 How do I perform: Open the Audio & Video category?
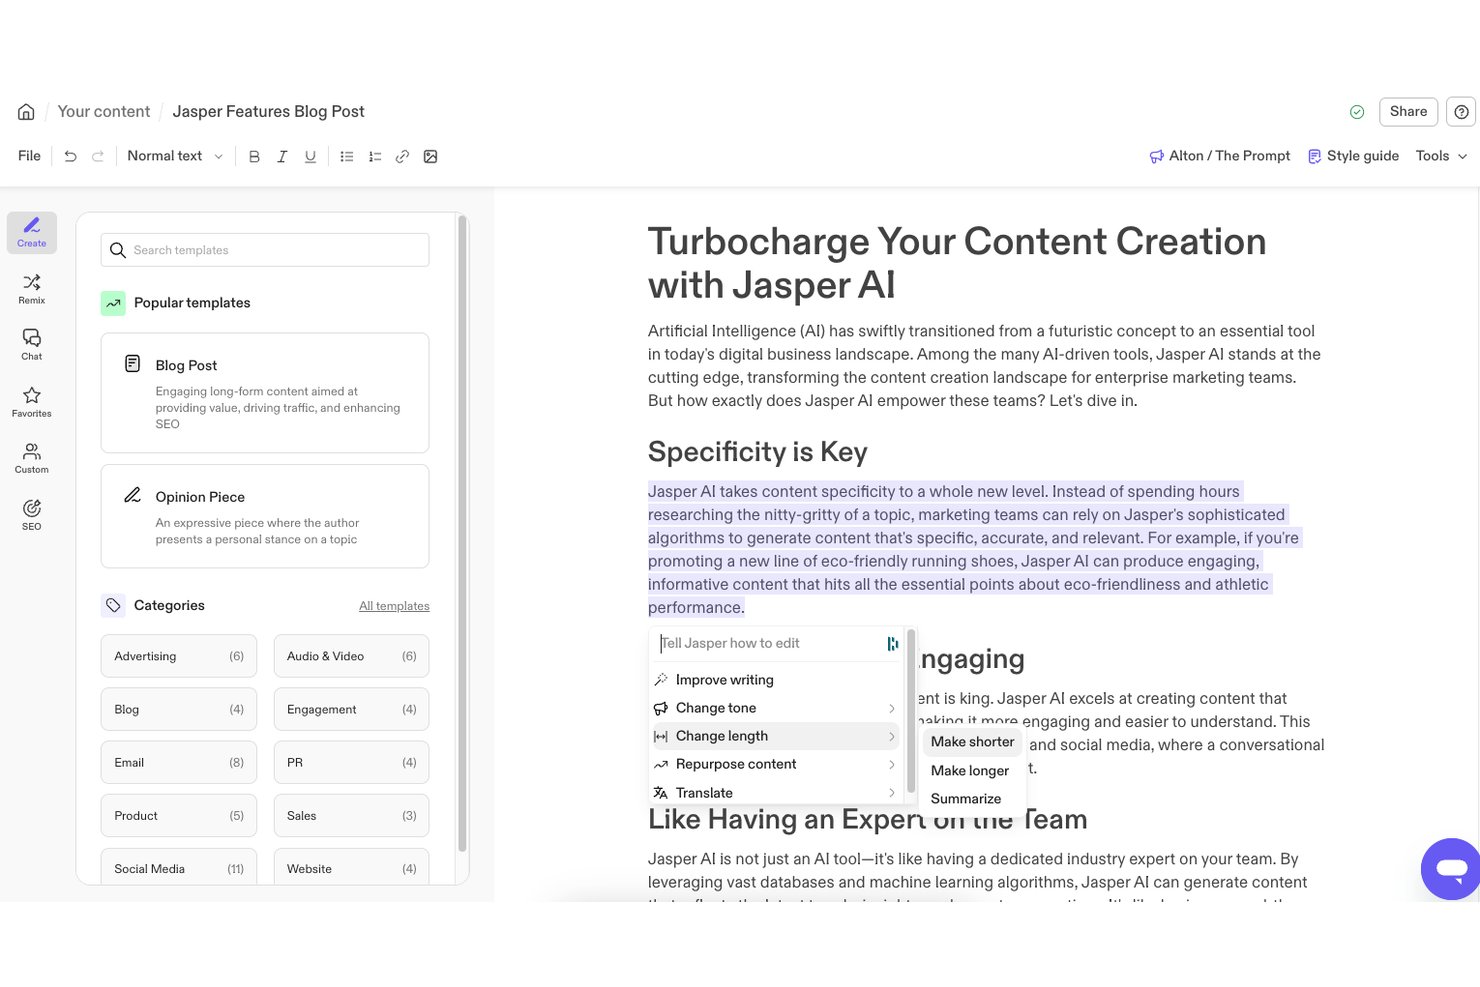(x=352, y=656)
